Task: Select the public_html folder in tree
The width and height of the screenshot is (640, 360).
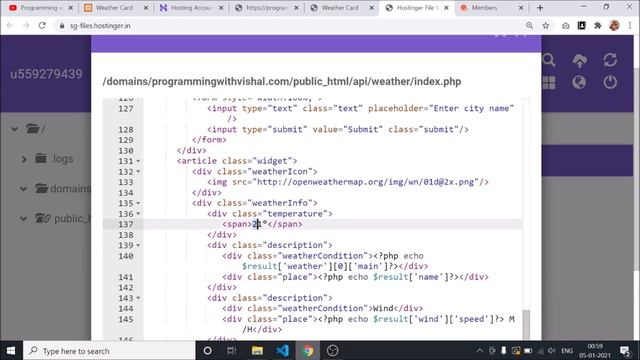Action: [x=63, y=218]
